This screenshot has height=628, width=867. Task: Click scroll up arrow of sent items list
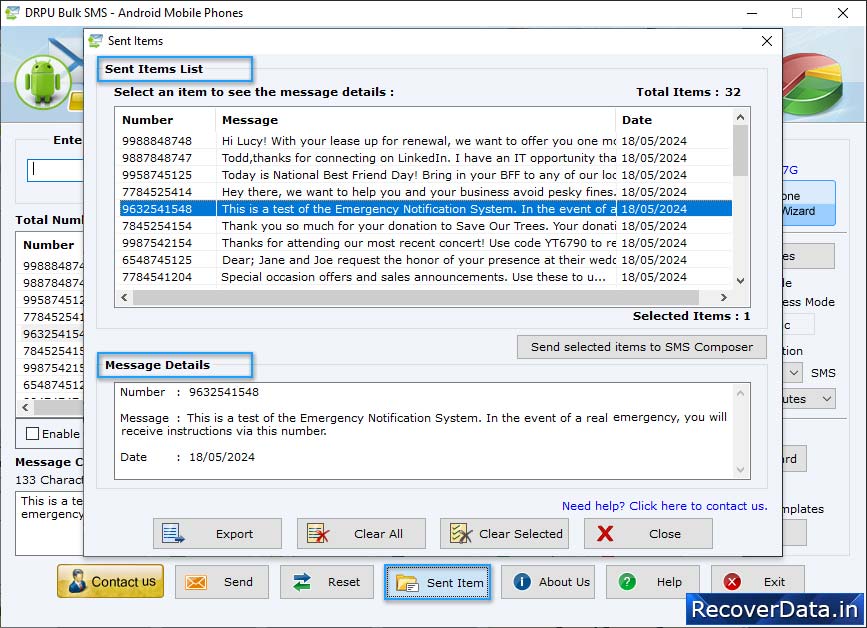[x=740, y=117]
